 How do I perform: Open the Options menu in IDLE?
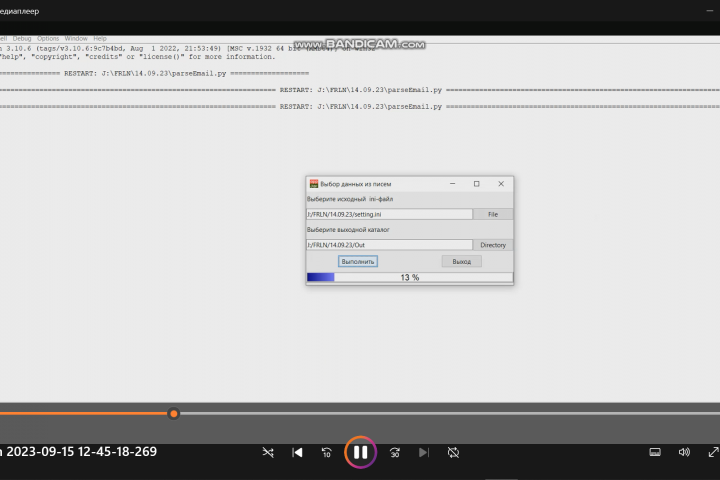pos(48,39)
